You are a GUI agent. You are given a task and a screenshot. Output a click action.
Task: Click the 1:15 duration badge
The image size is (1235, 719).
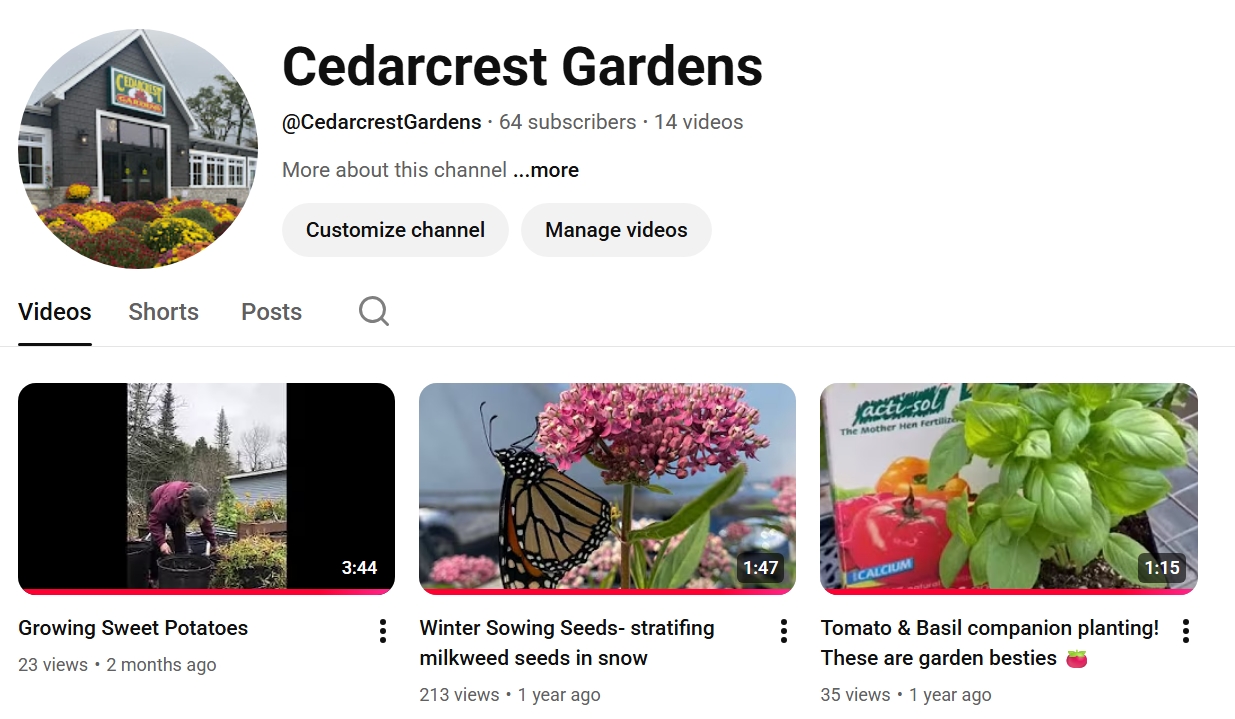click(1162, 568)
